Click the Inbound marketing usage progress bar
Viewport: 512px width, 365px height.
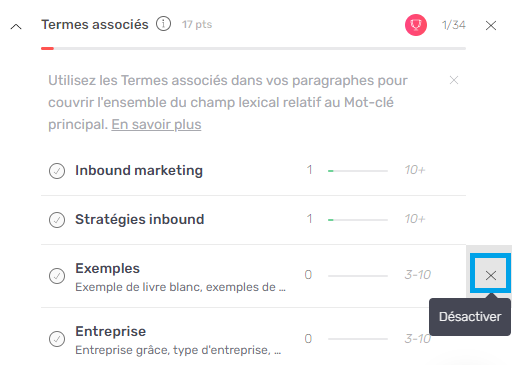358,171
